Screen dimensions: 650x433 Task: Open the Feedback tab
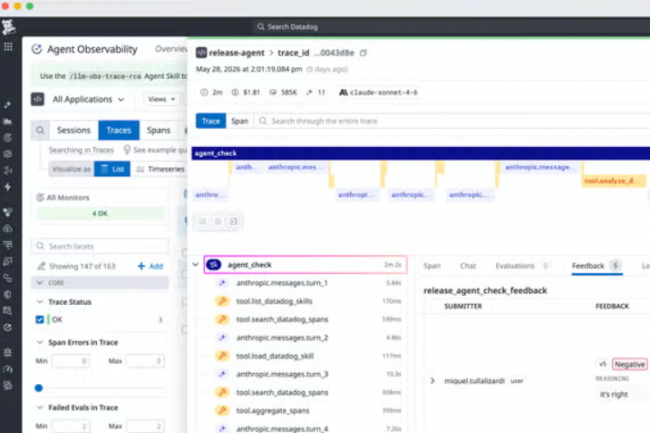click(597, 266)
